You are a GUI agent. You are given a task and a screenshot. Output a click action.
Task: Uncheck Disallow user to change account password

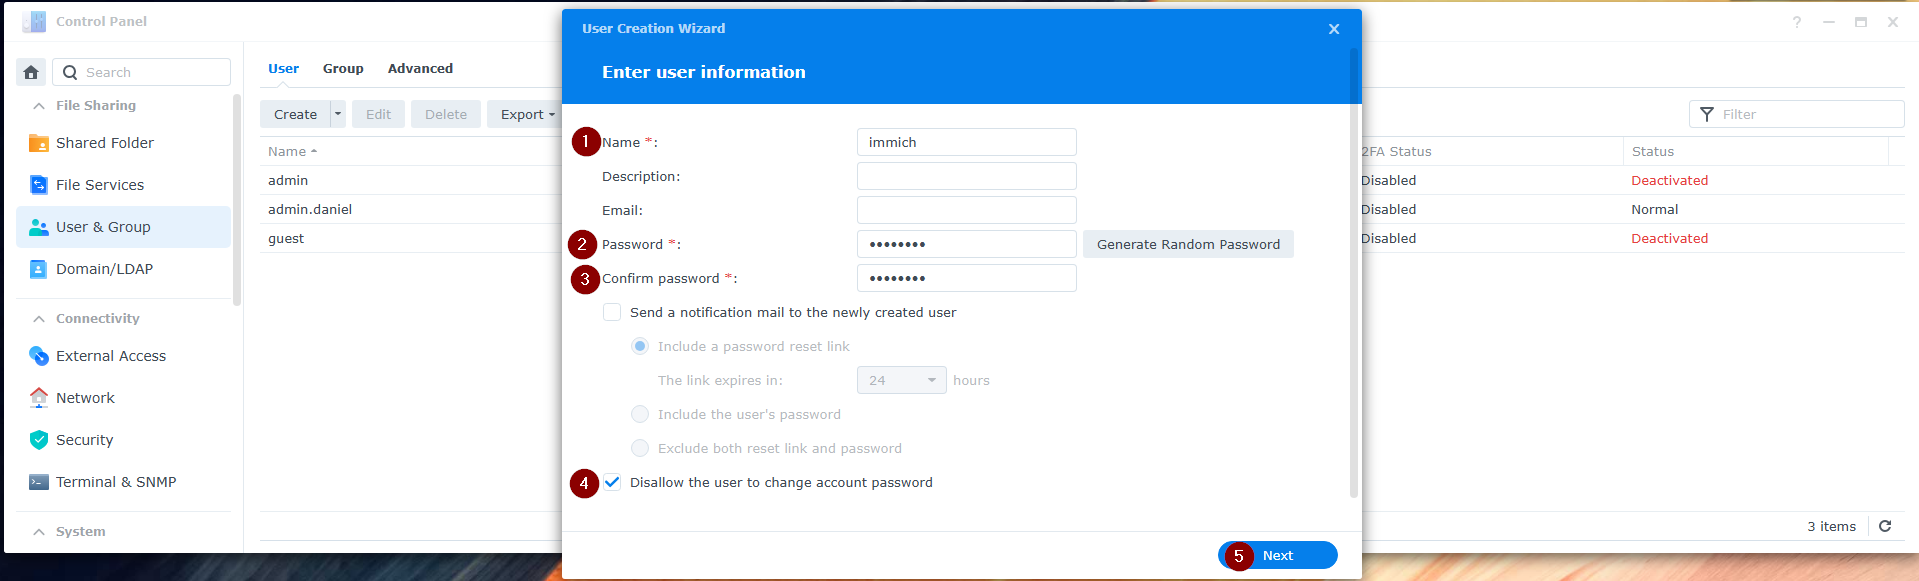(612, 482)
